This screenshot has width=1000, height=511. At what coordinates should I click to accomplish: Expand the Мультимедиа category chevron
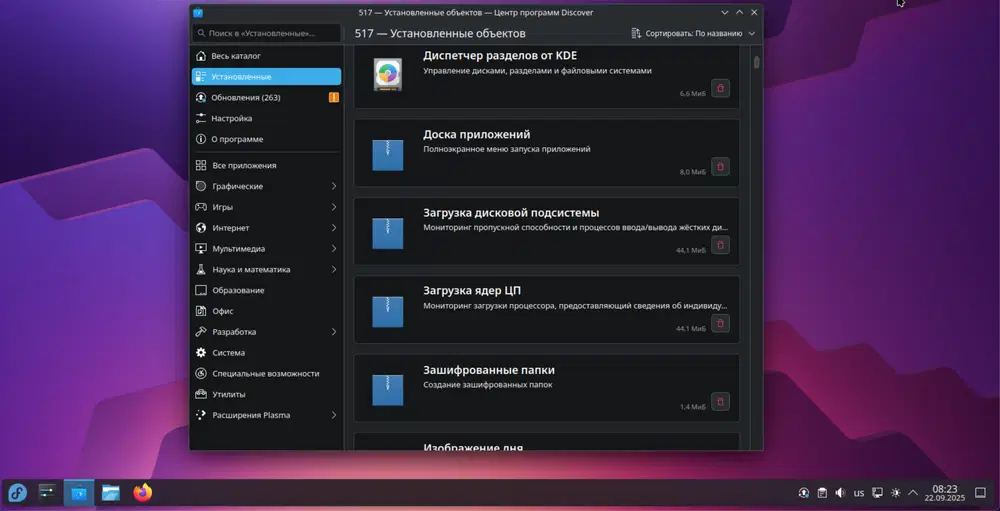(334, 249)
